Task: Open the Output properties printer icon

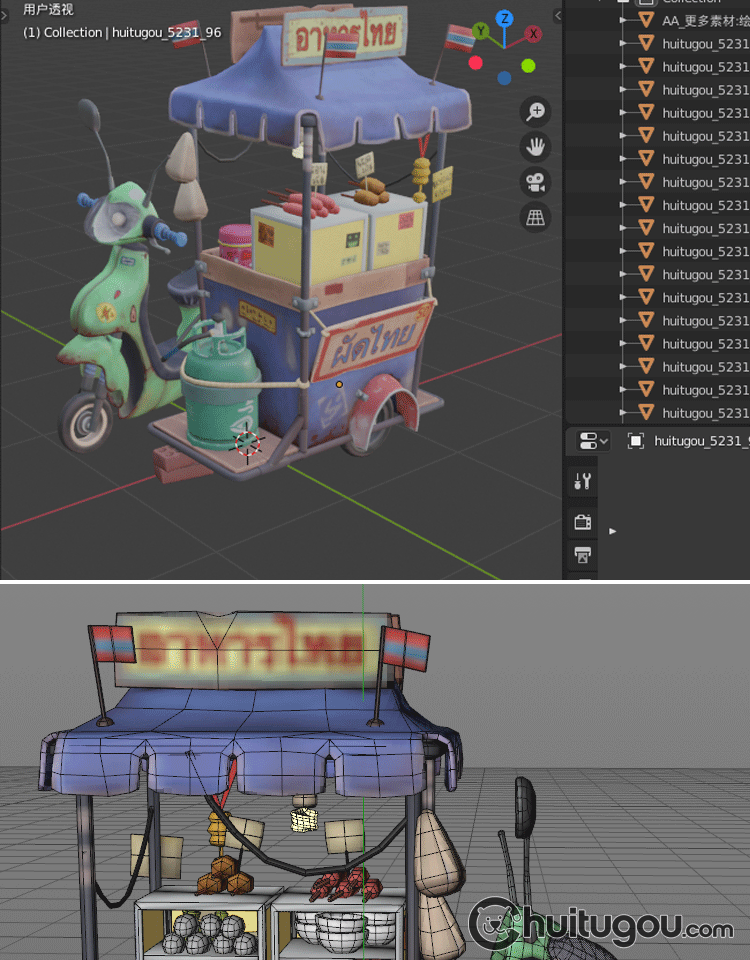Action: pos(582,554)
